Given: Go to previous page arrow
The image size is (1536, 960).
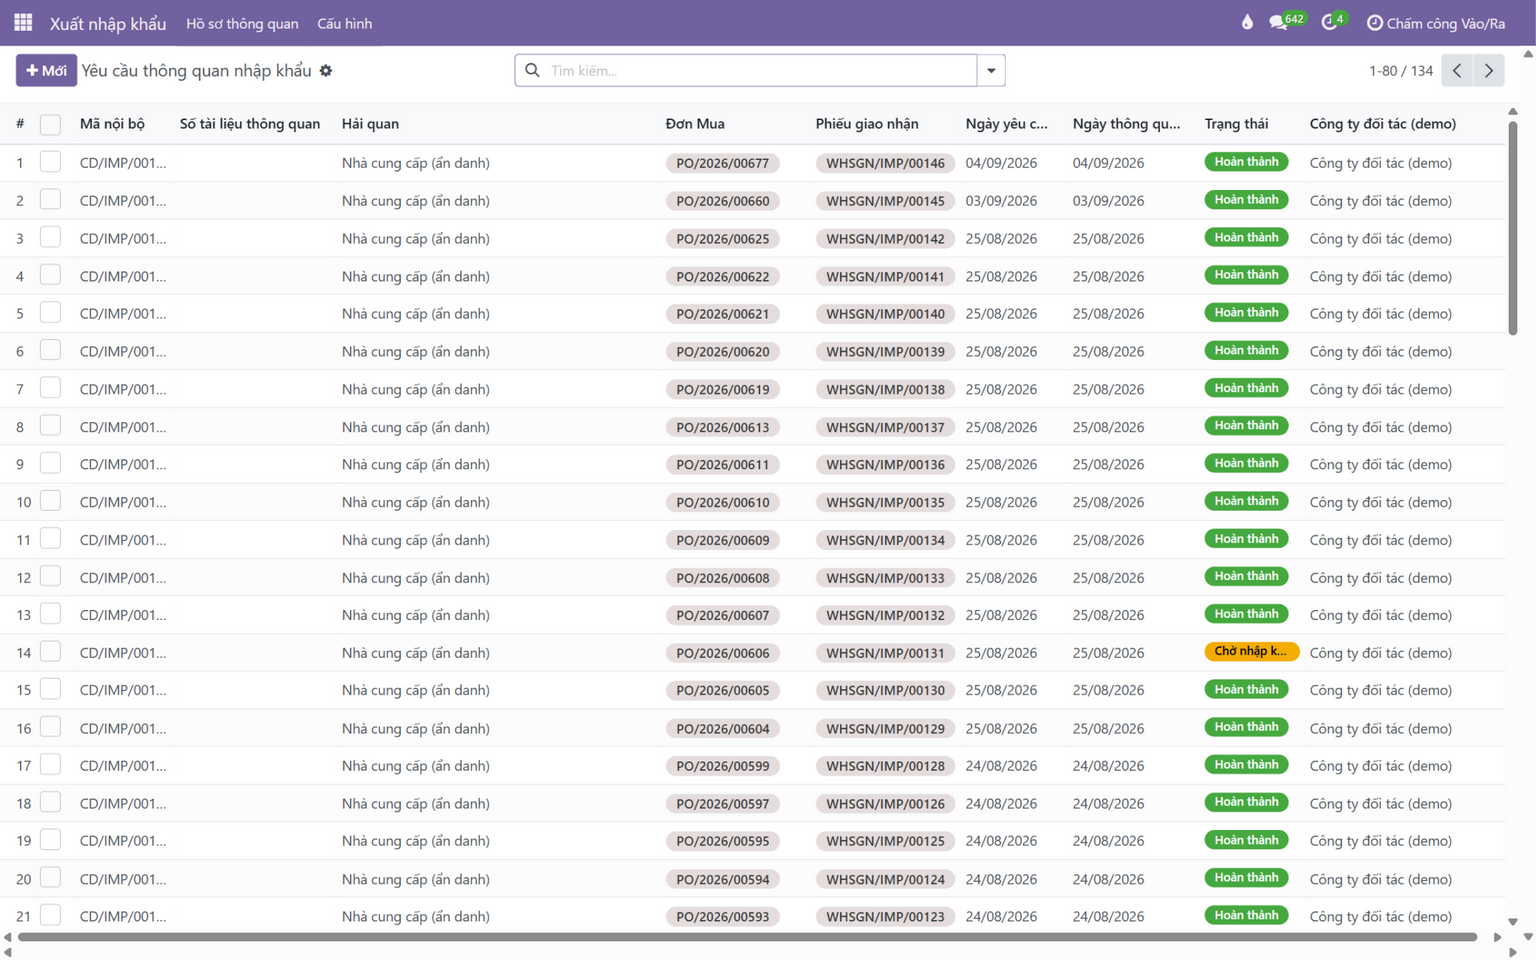Looking at the screenshot, I should (x=1457, y=71).
